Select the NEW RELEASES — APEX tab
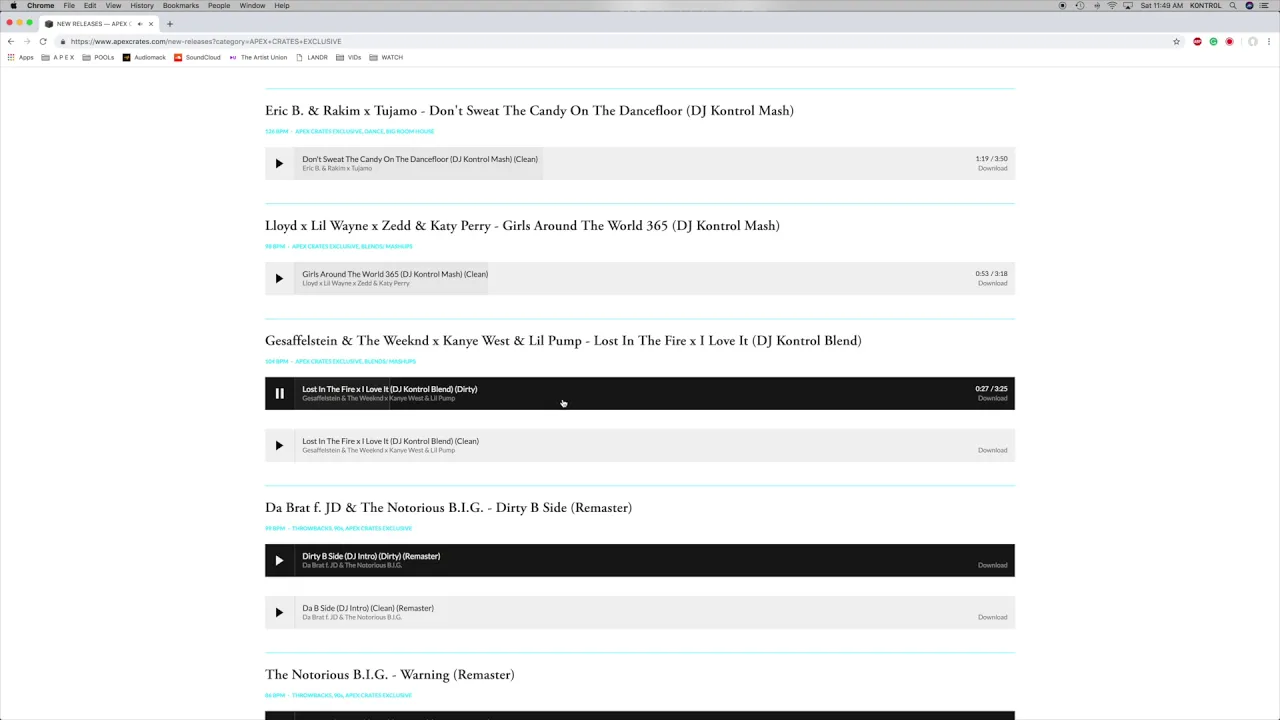The width and height of the screenshot is (1280, 720). coord(98,23)
